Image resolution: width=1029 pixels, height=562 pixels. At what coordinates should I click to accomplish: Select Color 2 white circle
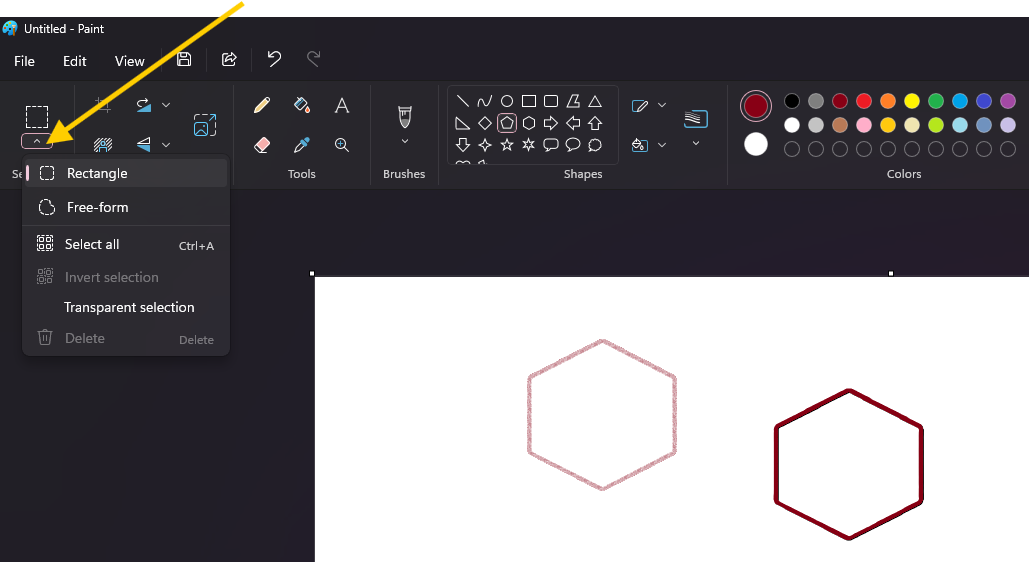click(x=756, y=144)
